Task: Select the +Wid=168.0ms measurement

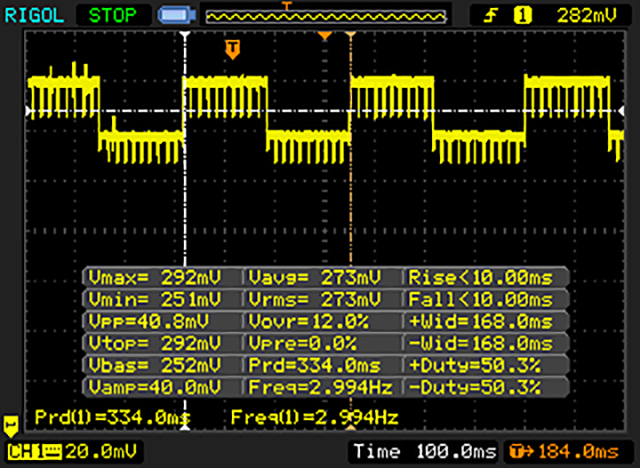Action: (480, 322)
